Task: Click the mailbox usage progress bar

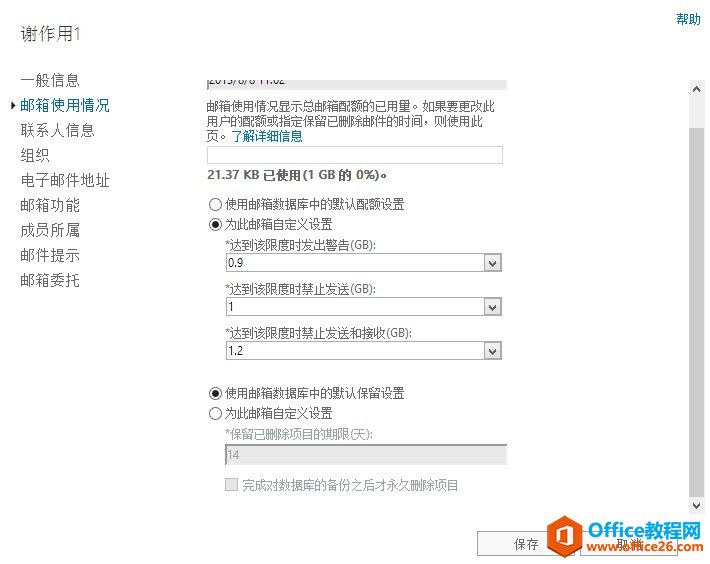Action: click(x=354, y=155)
